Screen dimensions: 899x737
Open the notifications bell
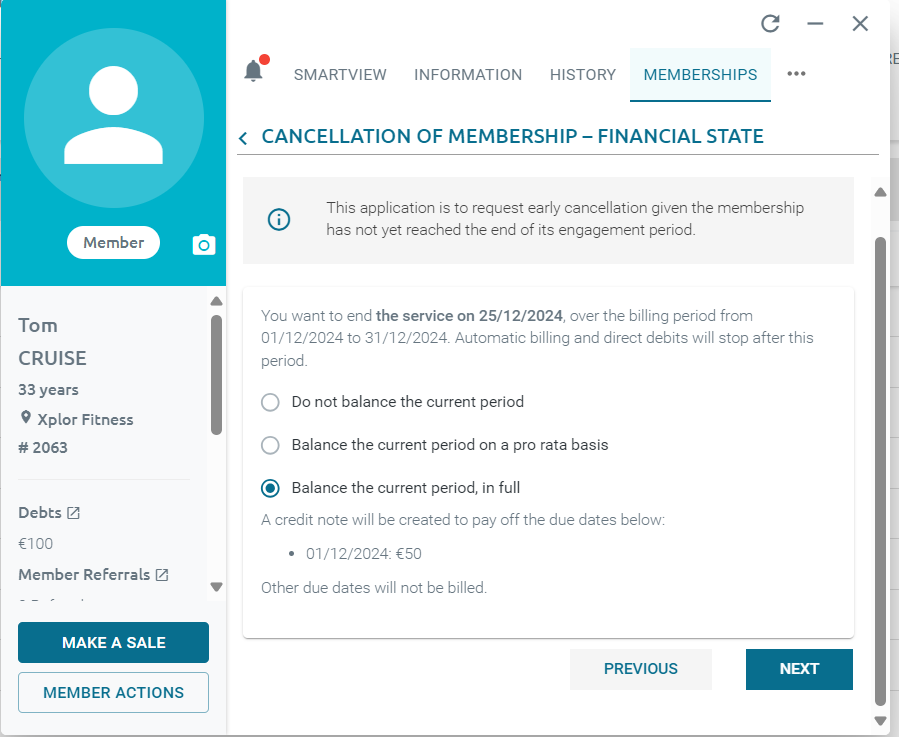click(x=253, y=72)
